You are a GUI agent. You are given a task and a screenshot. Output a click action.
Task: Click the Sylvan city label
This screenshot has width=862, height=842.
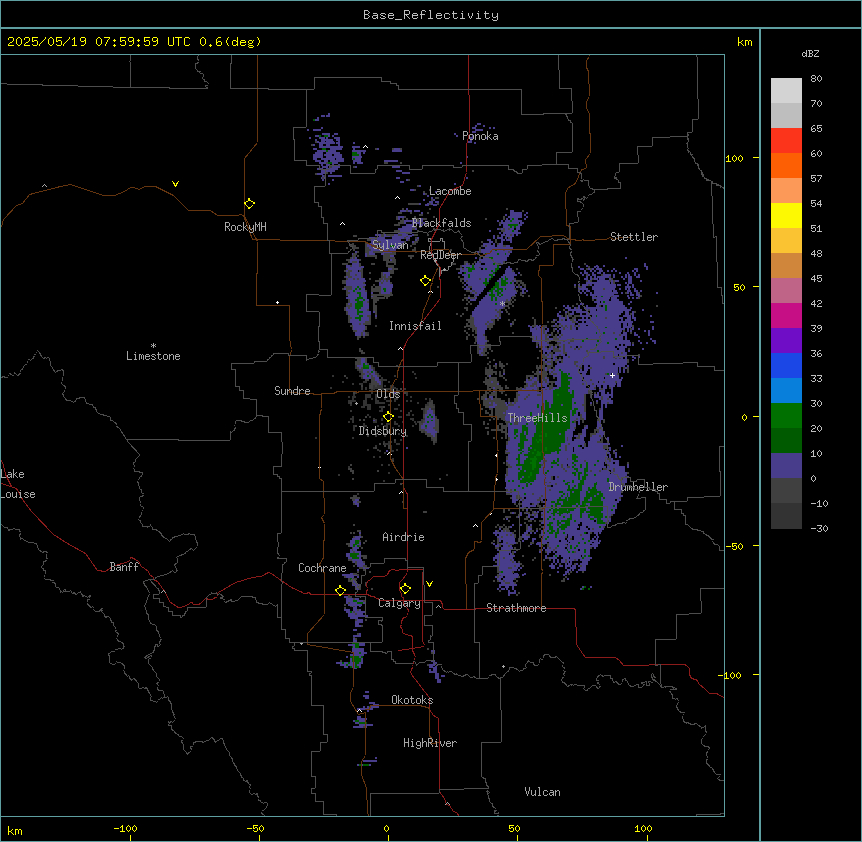390,245
